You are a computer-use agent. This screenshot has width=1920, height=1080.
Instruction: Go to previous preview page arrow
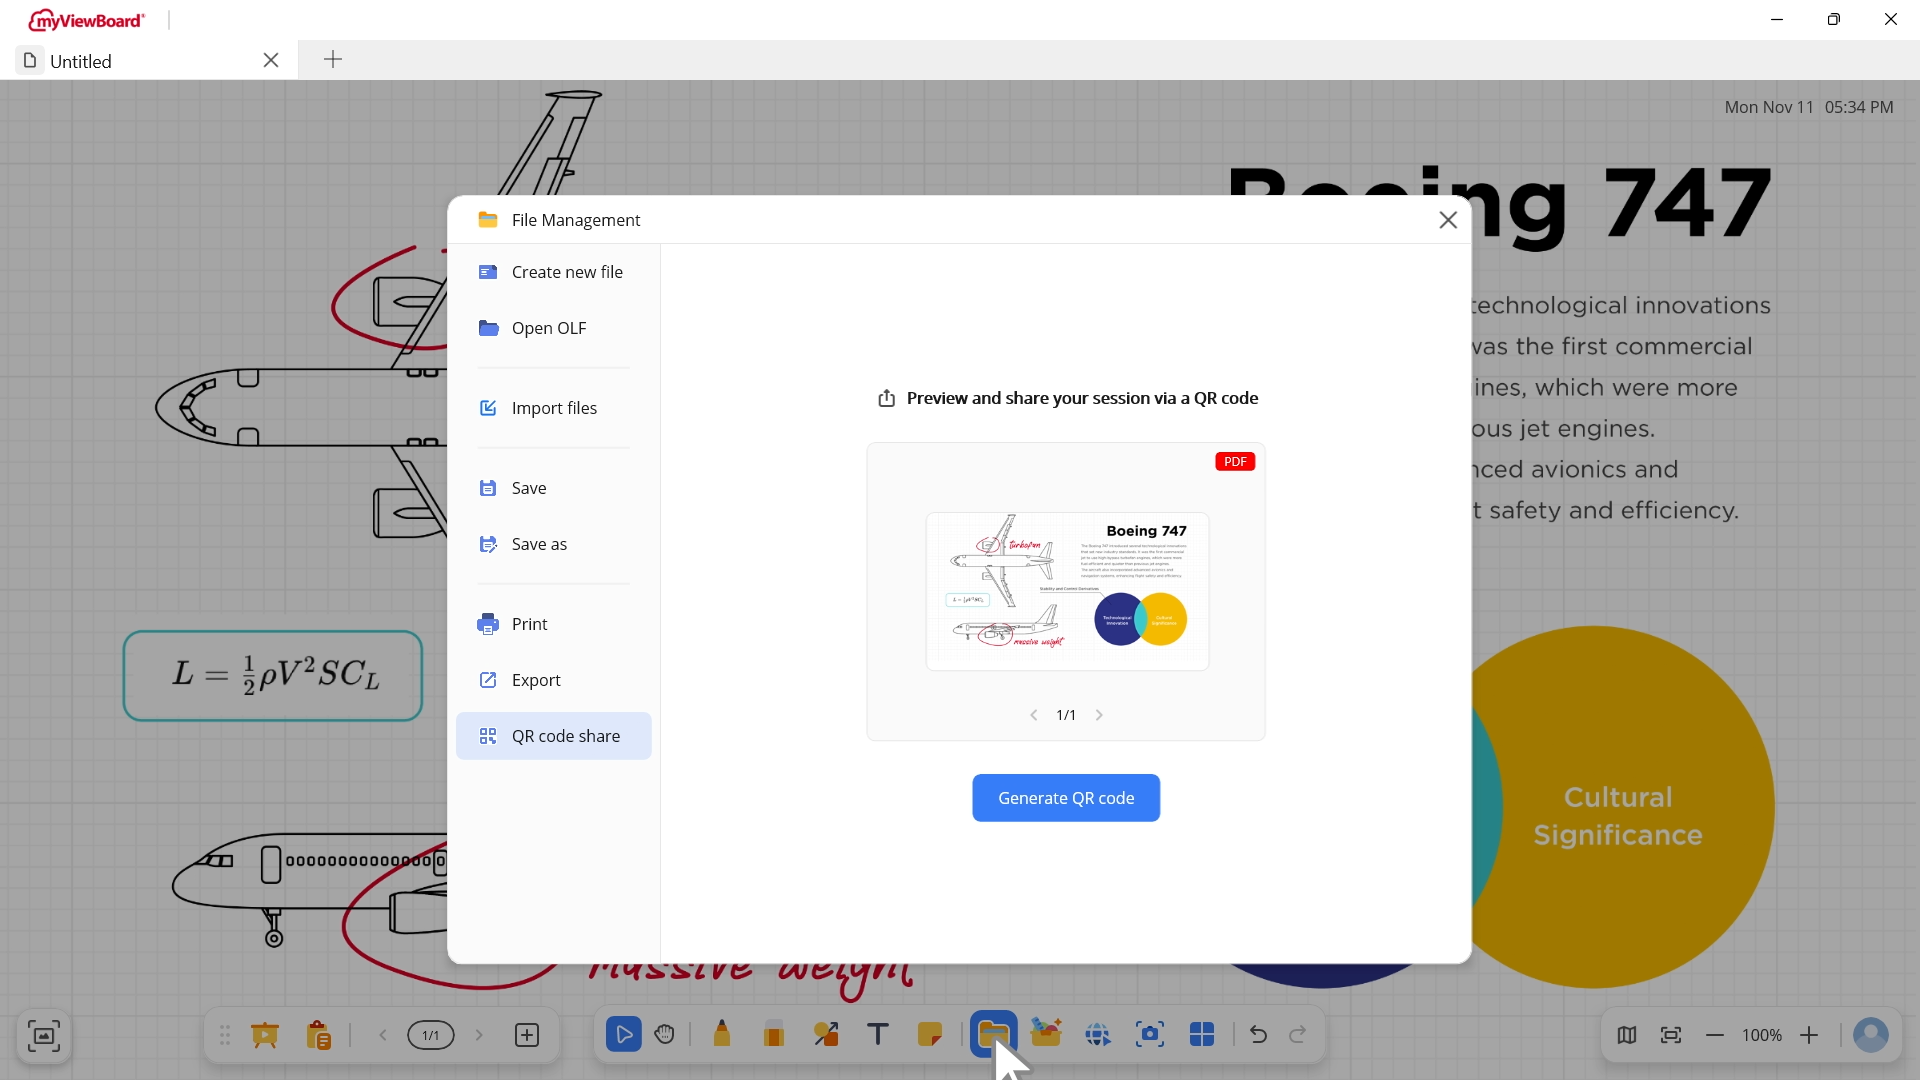click(1034, 715)
